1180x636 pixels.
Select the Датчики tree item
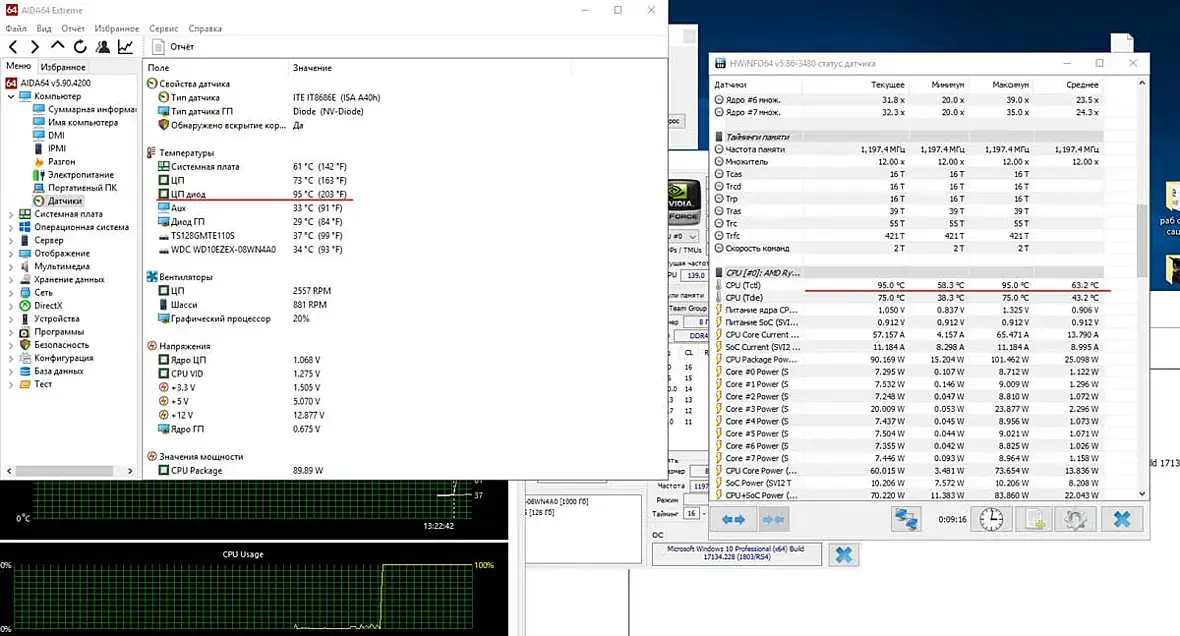click(x=58, y=201)
